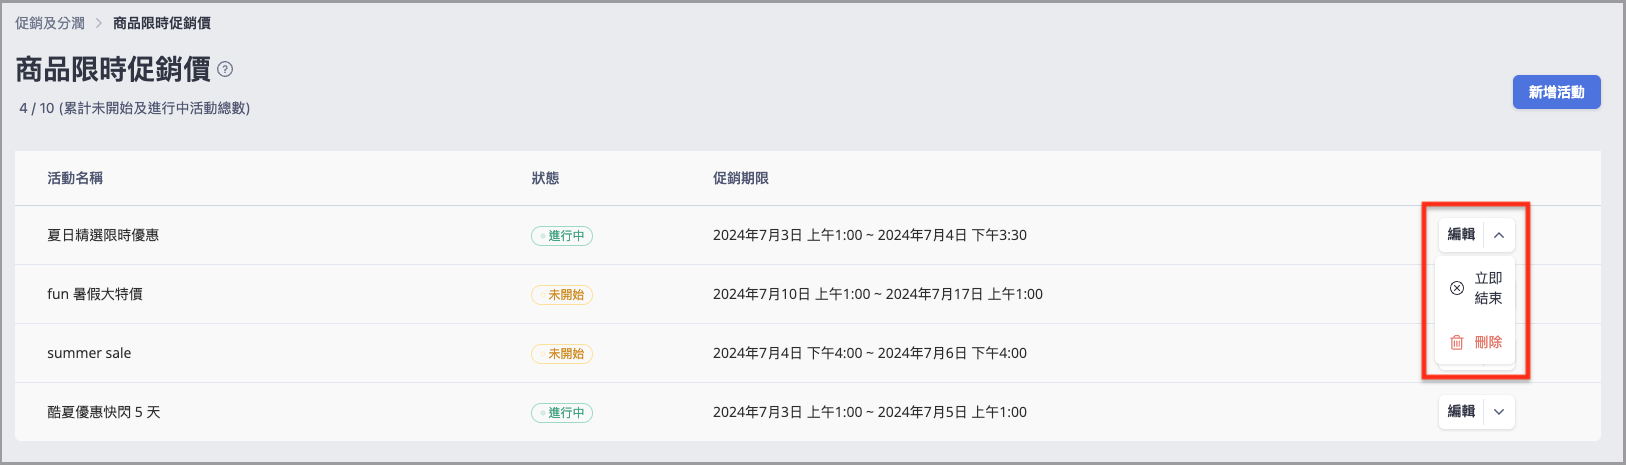Click the breadcrumb chevron separator icon
The height and width of the screenshot is (465, 1626).
[x=99, y=23]
